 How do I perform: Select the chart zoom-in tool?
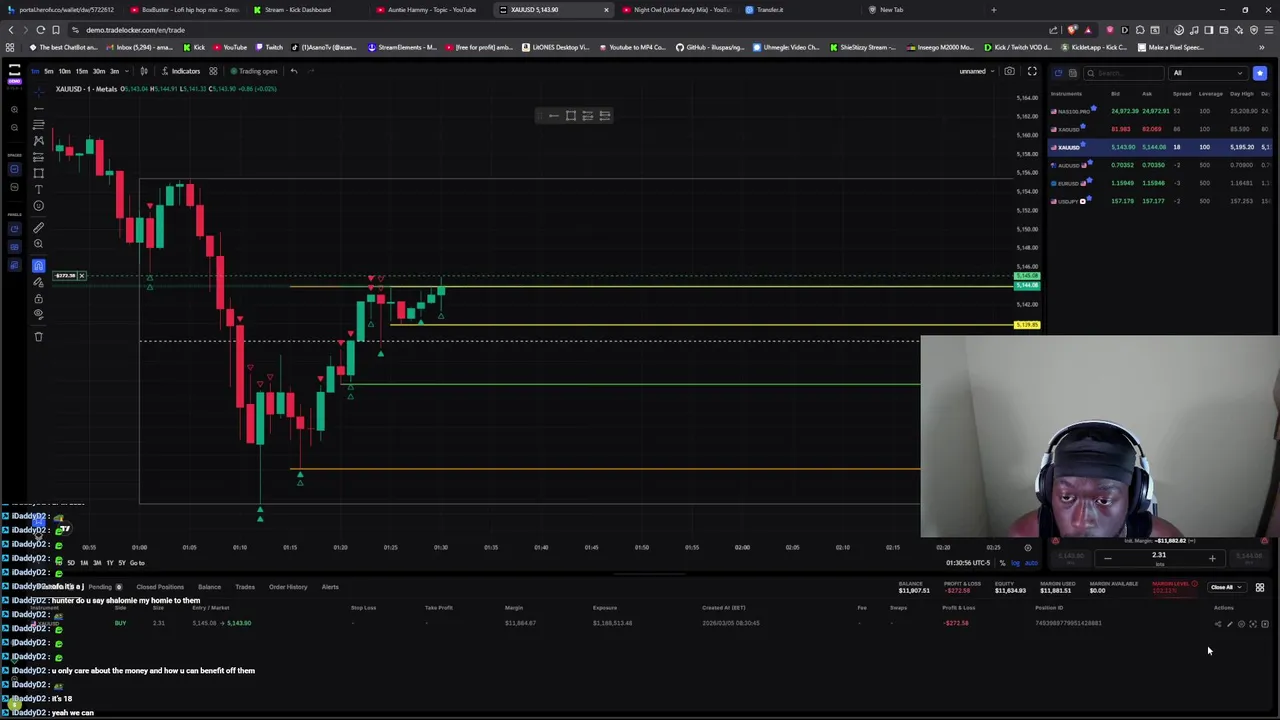pyautogui.click(x=38, y=244)
